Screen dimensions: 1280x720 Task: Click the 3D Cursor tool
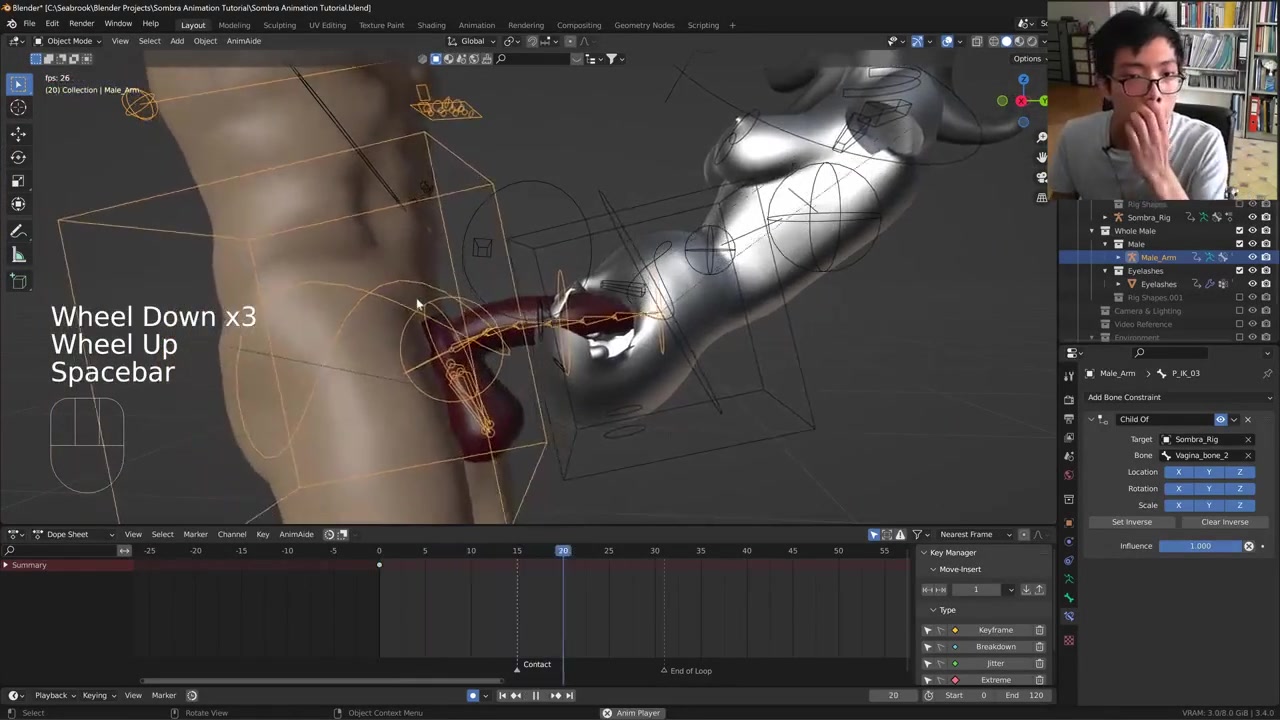[18, 108]
